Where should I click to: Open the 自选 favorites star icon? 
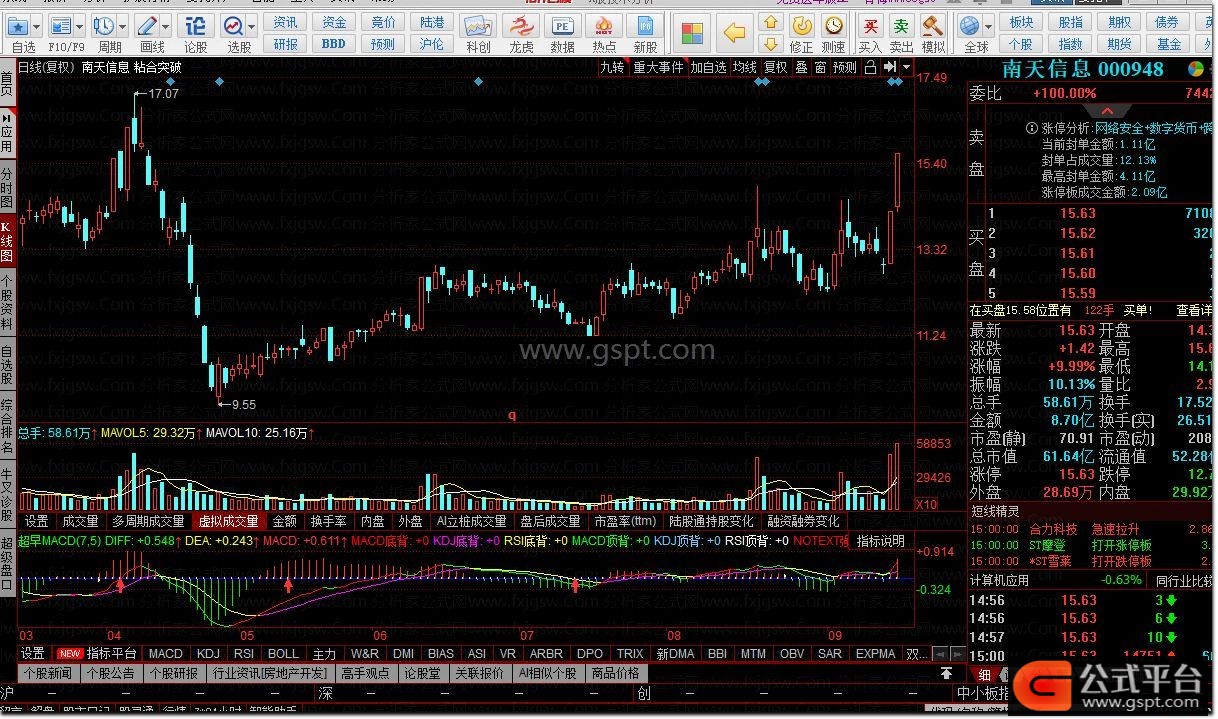(20, 26)
